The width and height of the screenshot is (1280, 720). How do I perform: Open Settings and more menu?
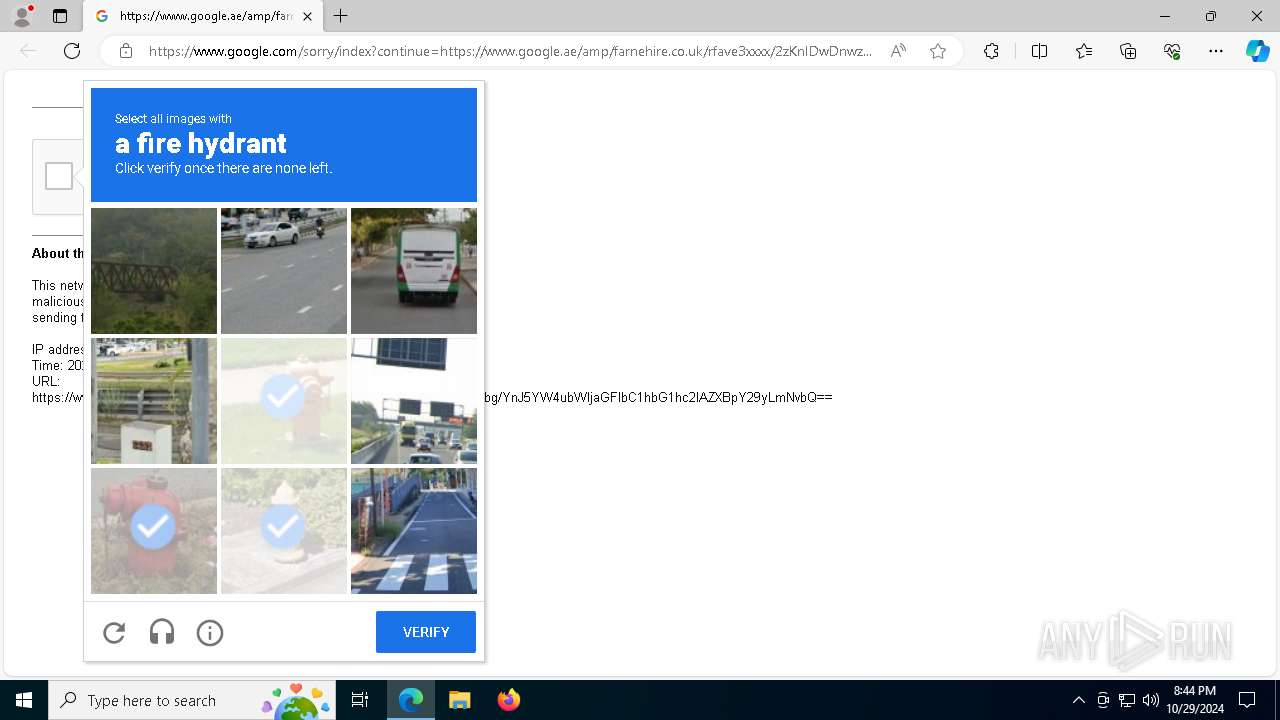[1216, 51]
